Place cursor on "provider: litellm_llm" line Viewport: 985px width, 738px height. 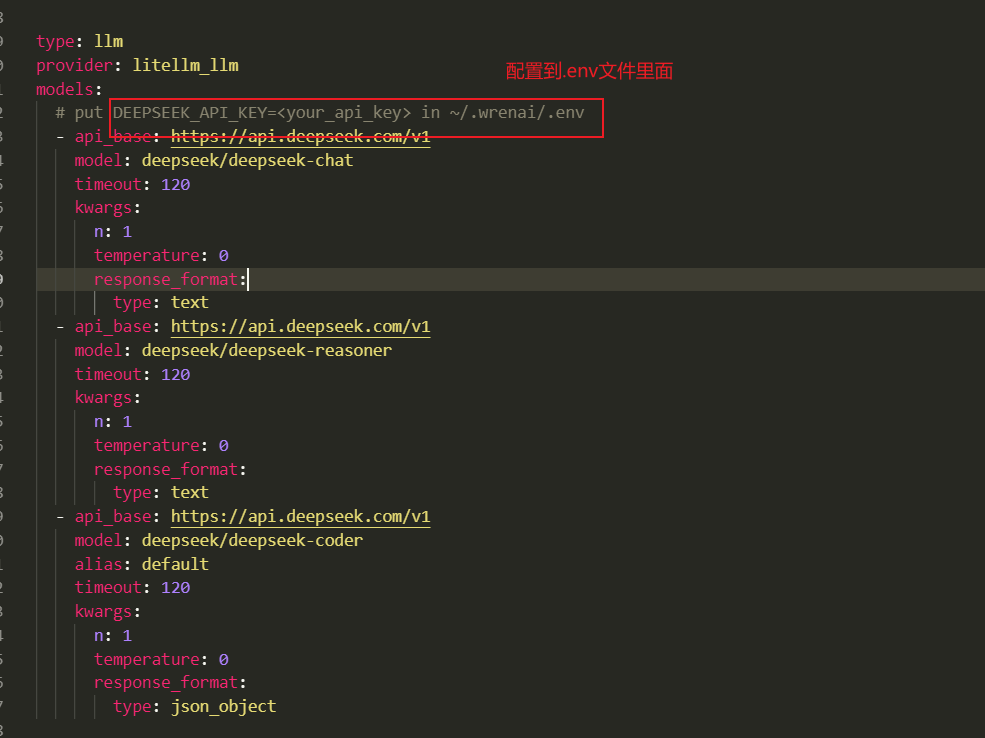click(x=137, y=65)
